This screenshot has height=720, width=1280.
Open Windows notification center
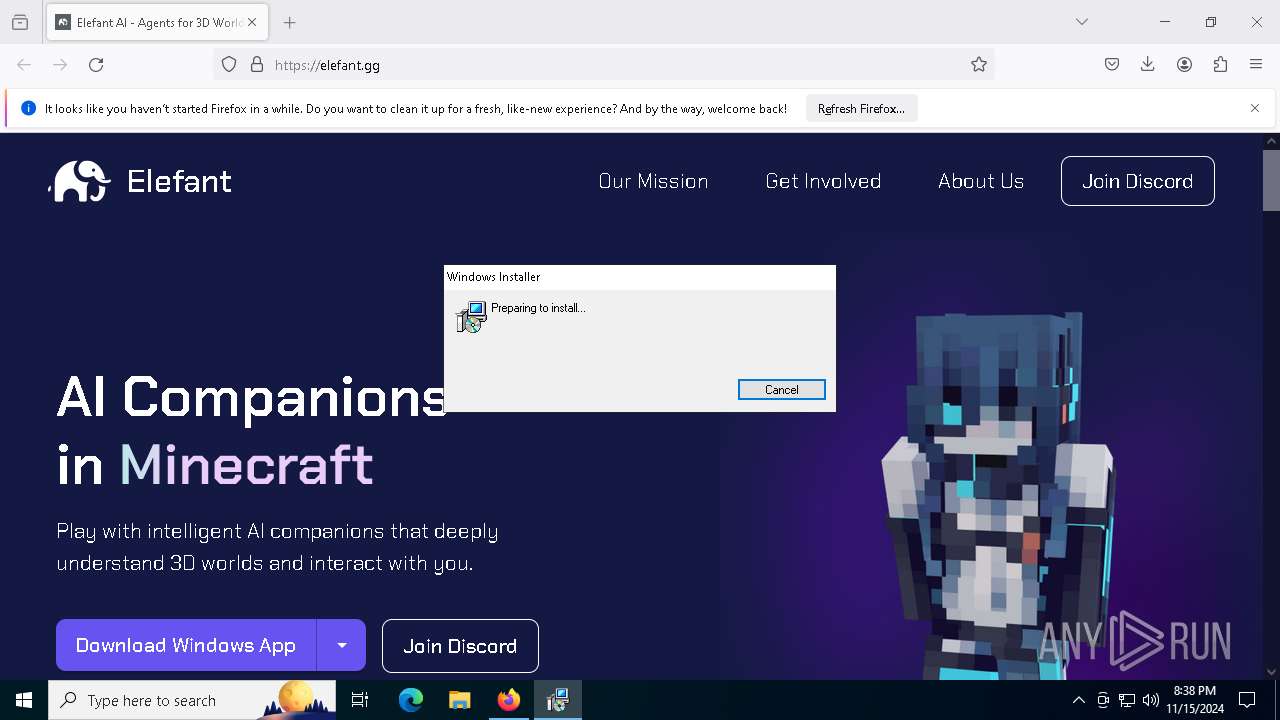tap(1247, 700)
